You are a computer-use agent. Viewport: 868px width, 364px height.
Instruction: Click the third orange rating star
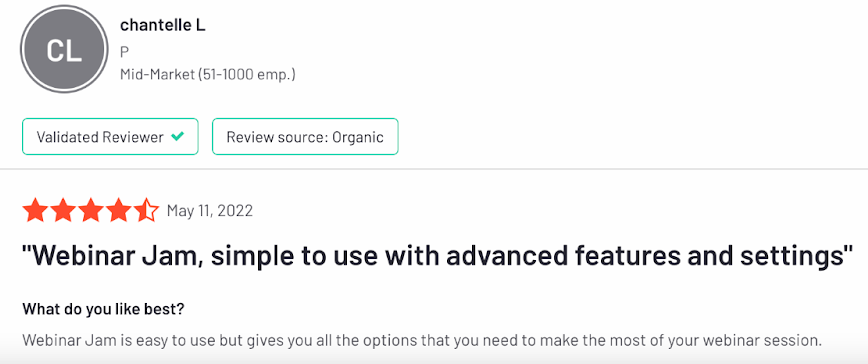(x=91, y=211)
